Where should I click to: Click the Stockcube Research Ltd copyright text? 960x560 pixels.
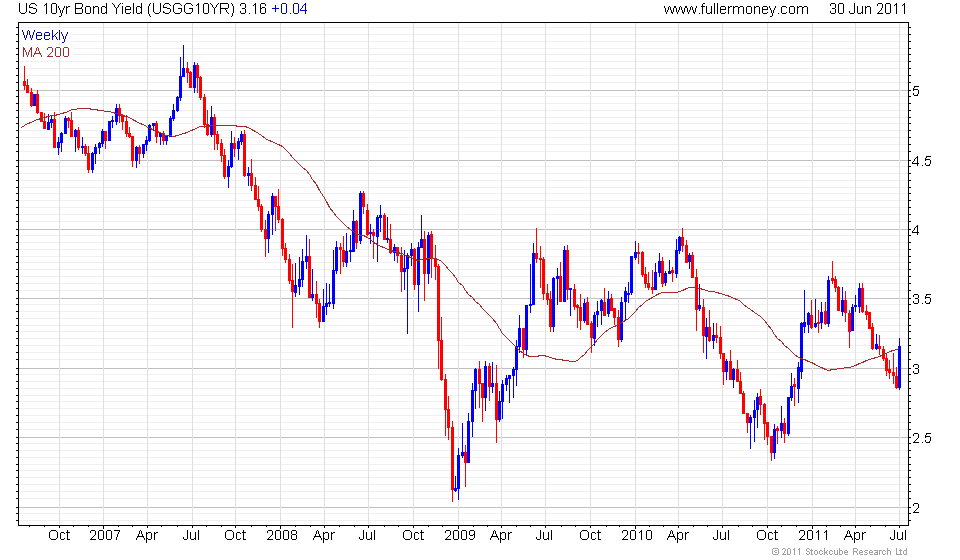tap(839, 552)
